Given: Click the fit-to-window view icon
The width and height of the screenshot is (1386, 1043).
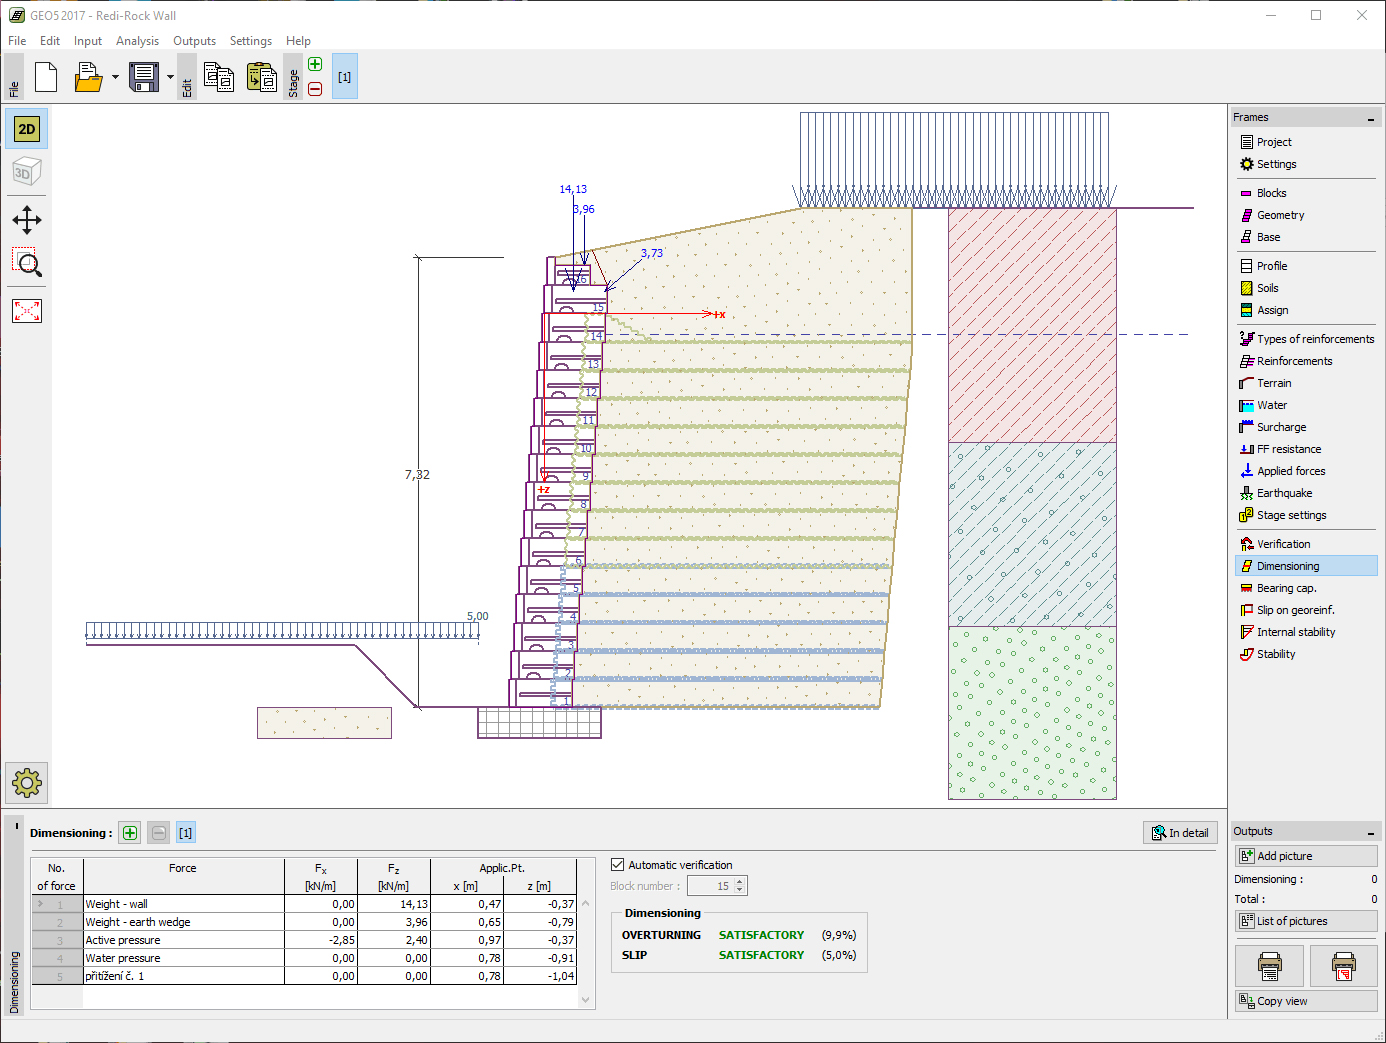Looking at the screenshot, I should (x=27, y=311).
